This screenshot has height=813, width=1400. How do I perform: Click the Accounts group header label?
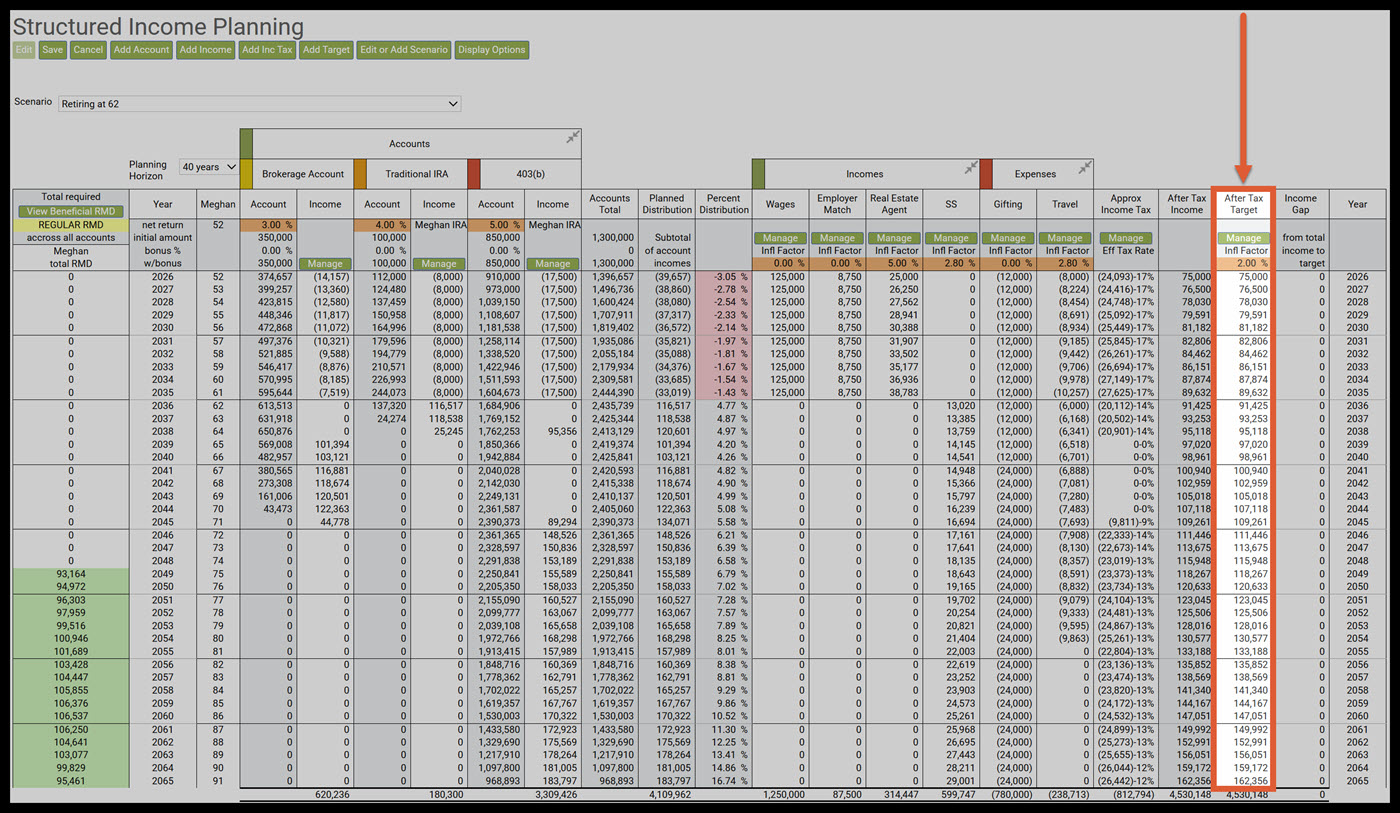click(x=410, y=144)
